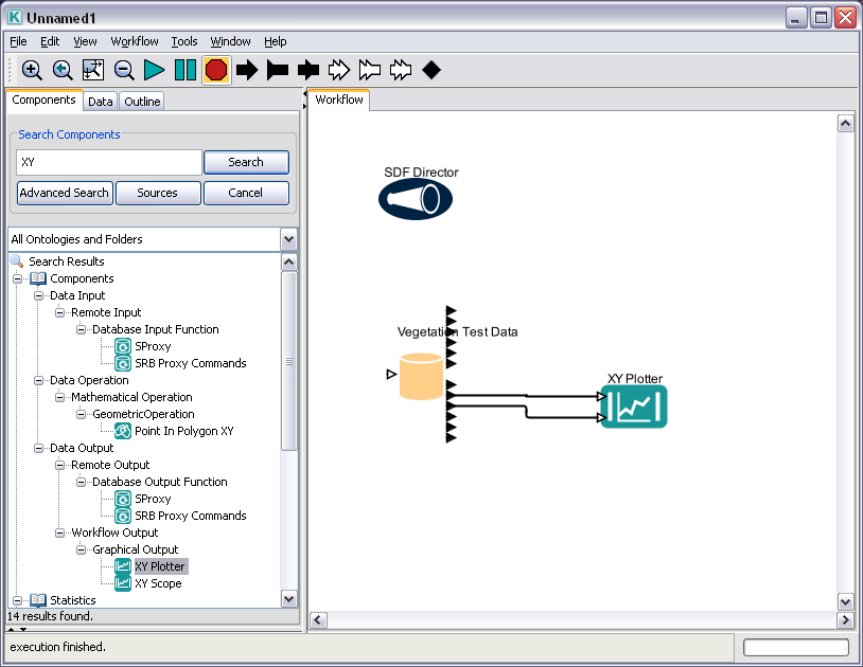
Task: Click the first Zoom In magnifier icon
Action: tap(32, 70)
